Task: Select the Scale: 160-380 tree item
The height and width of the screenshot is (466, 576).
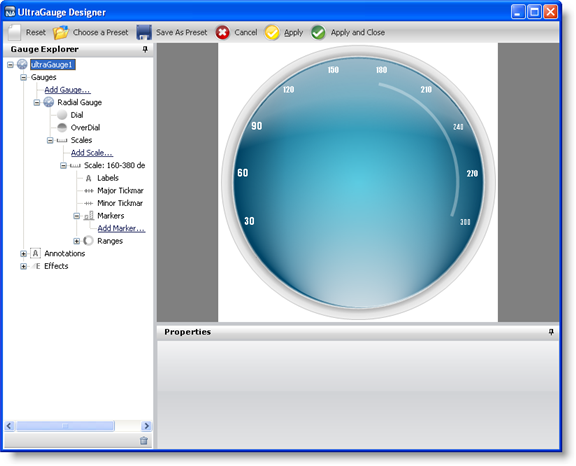Action: tap(114, 165)
